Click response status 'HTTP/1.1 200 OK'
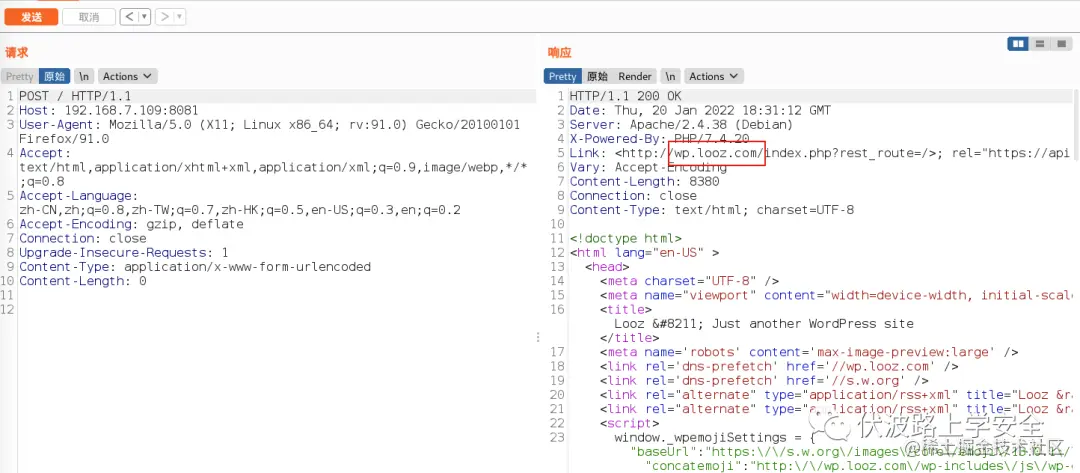Screen dimensions: 1080x473 pos(625,96)
